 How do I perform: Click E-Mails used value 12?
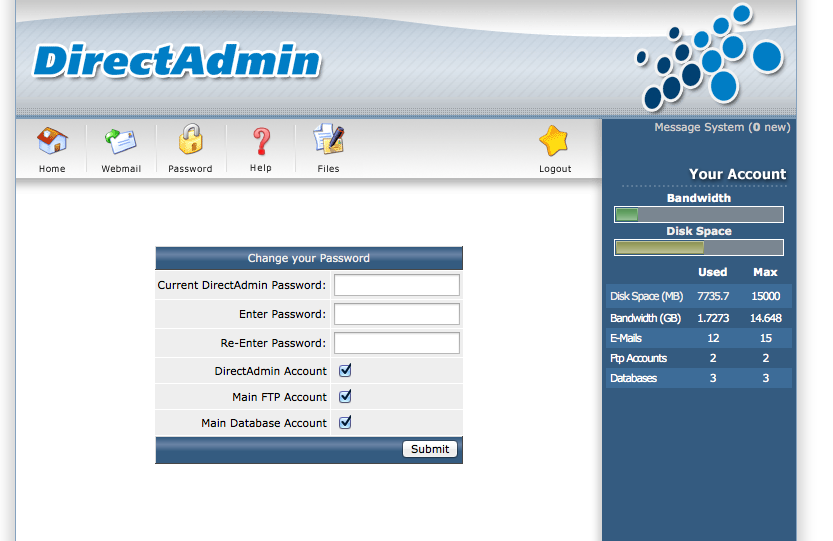tap(713, 338)
